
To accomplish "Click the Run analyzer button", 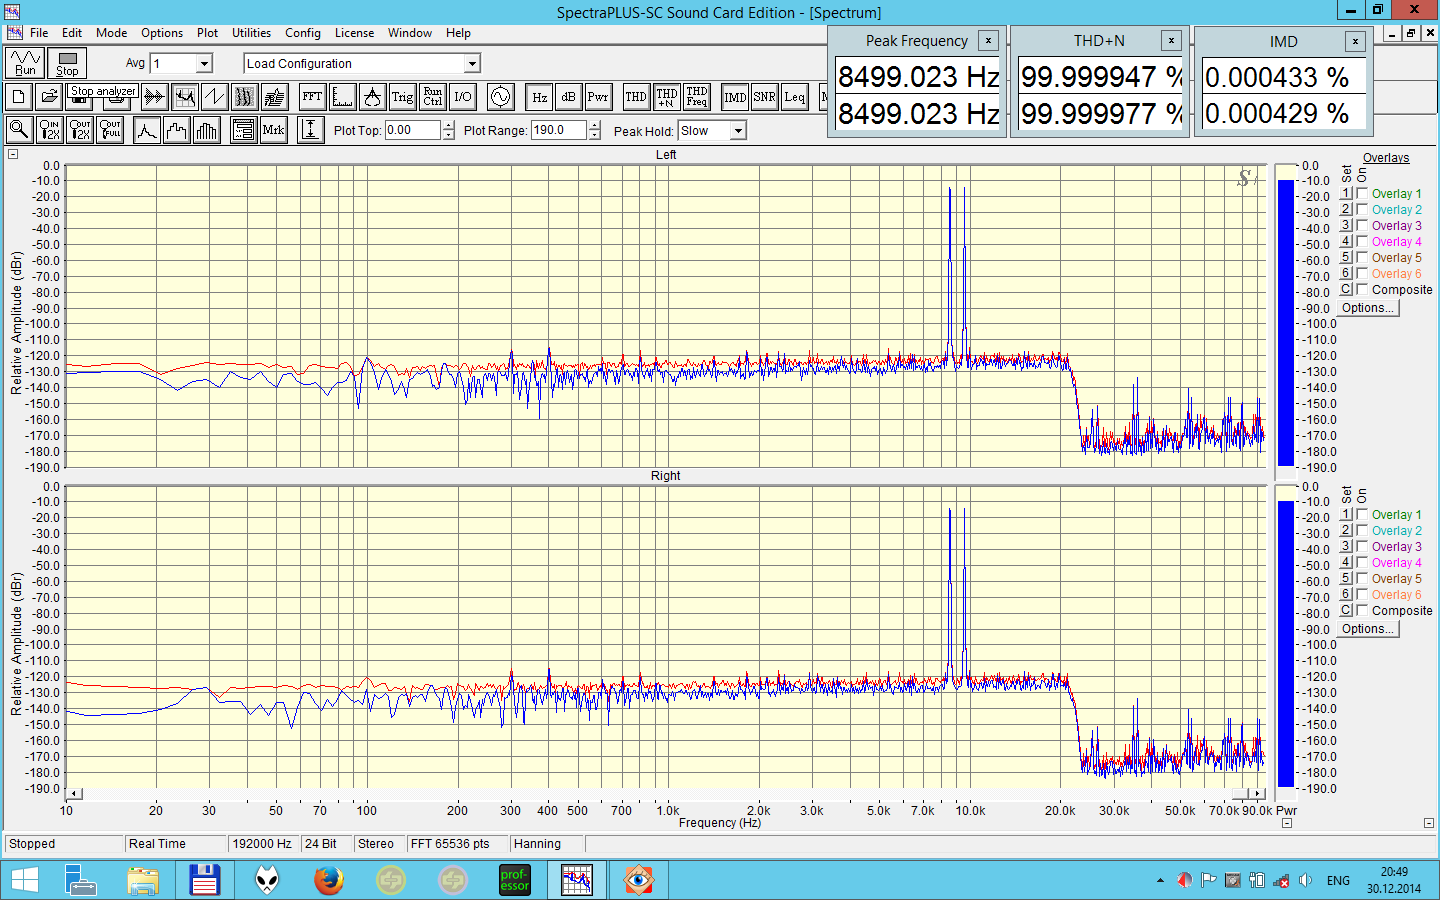I will 25,63.
